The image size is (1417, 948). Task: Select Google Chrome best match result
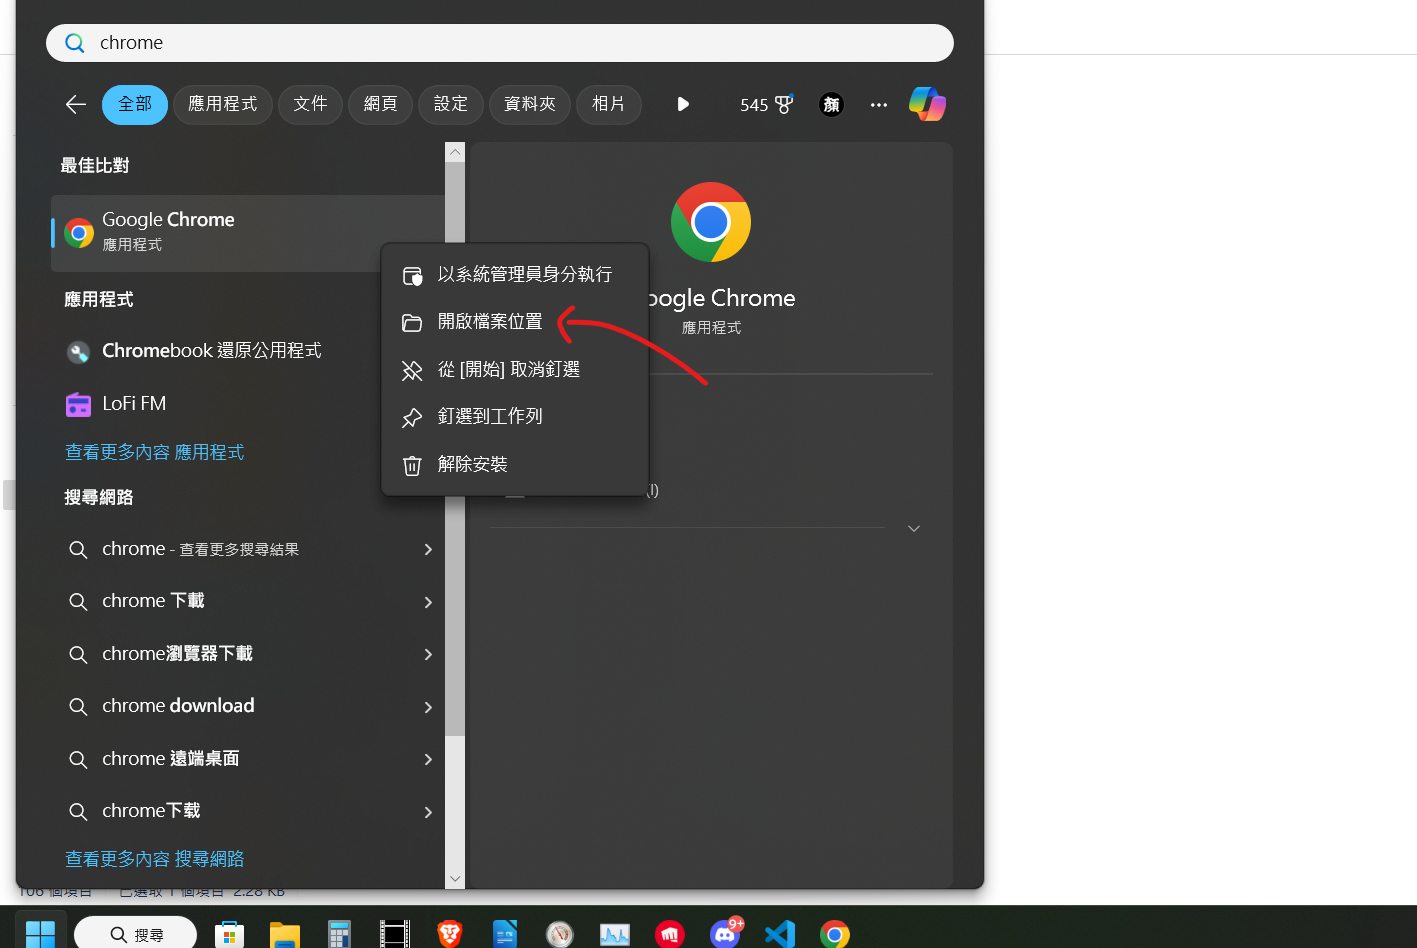click(248, 233)
